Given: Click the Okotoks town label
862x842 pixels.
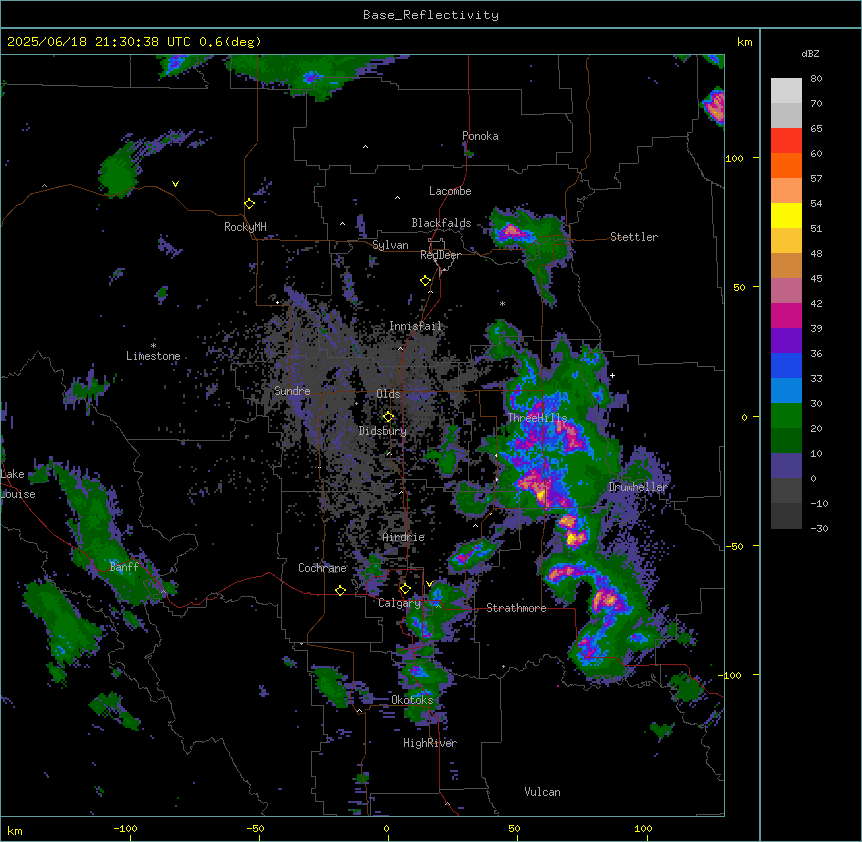Looking at the screenshot, I should click(412, 700).
